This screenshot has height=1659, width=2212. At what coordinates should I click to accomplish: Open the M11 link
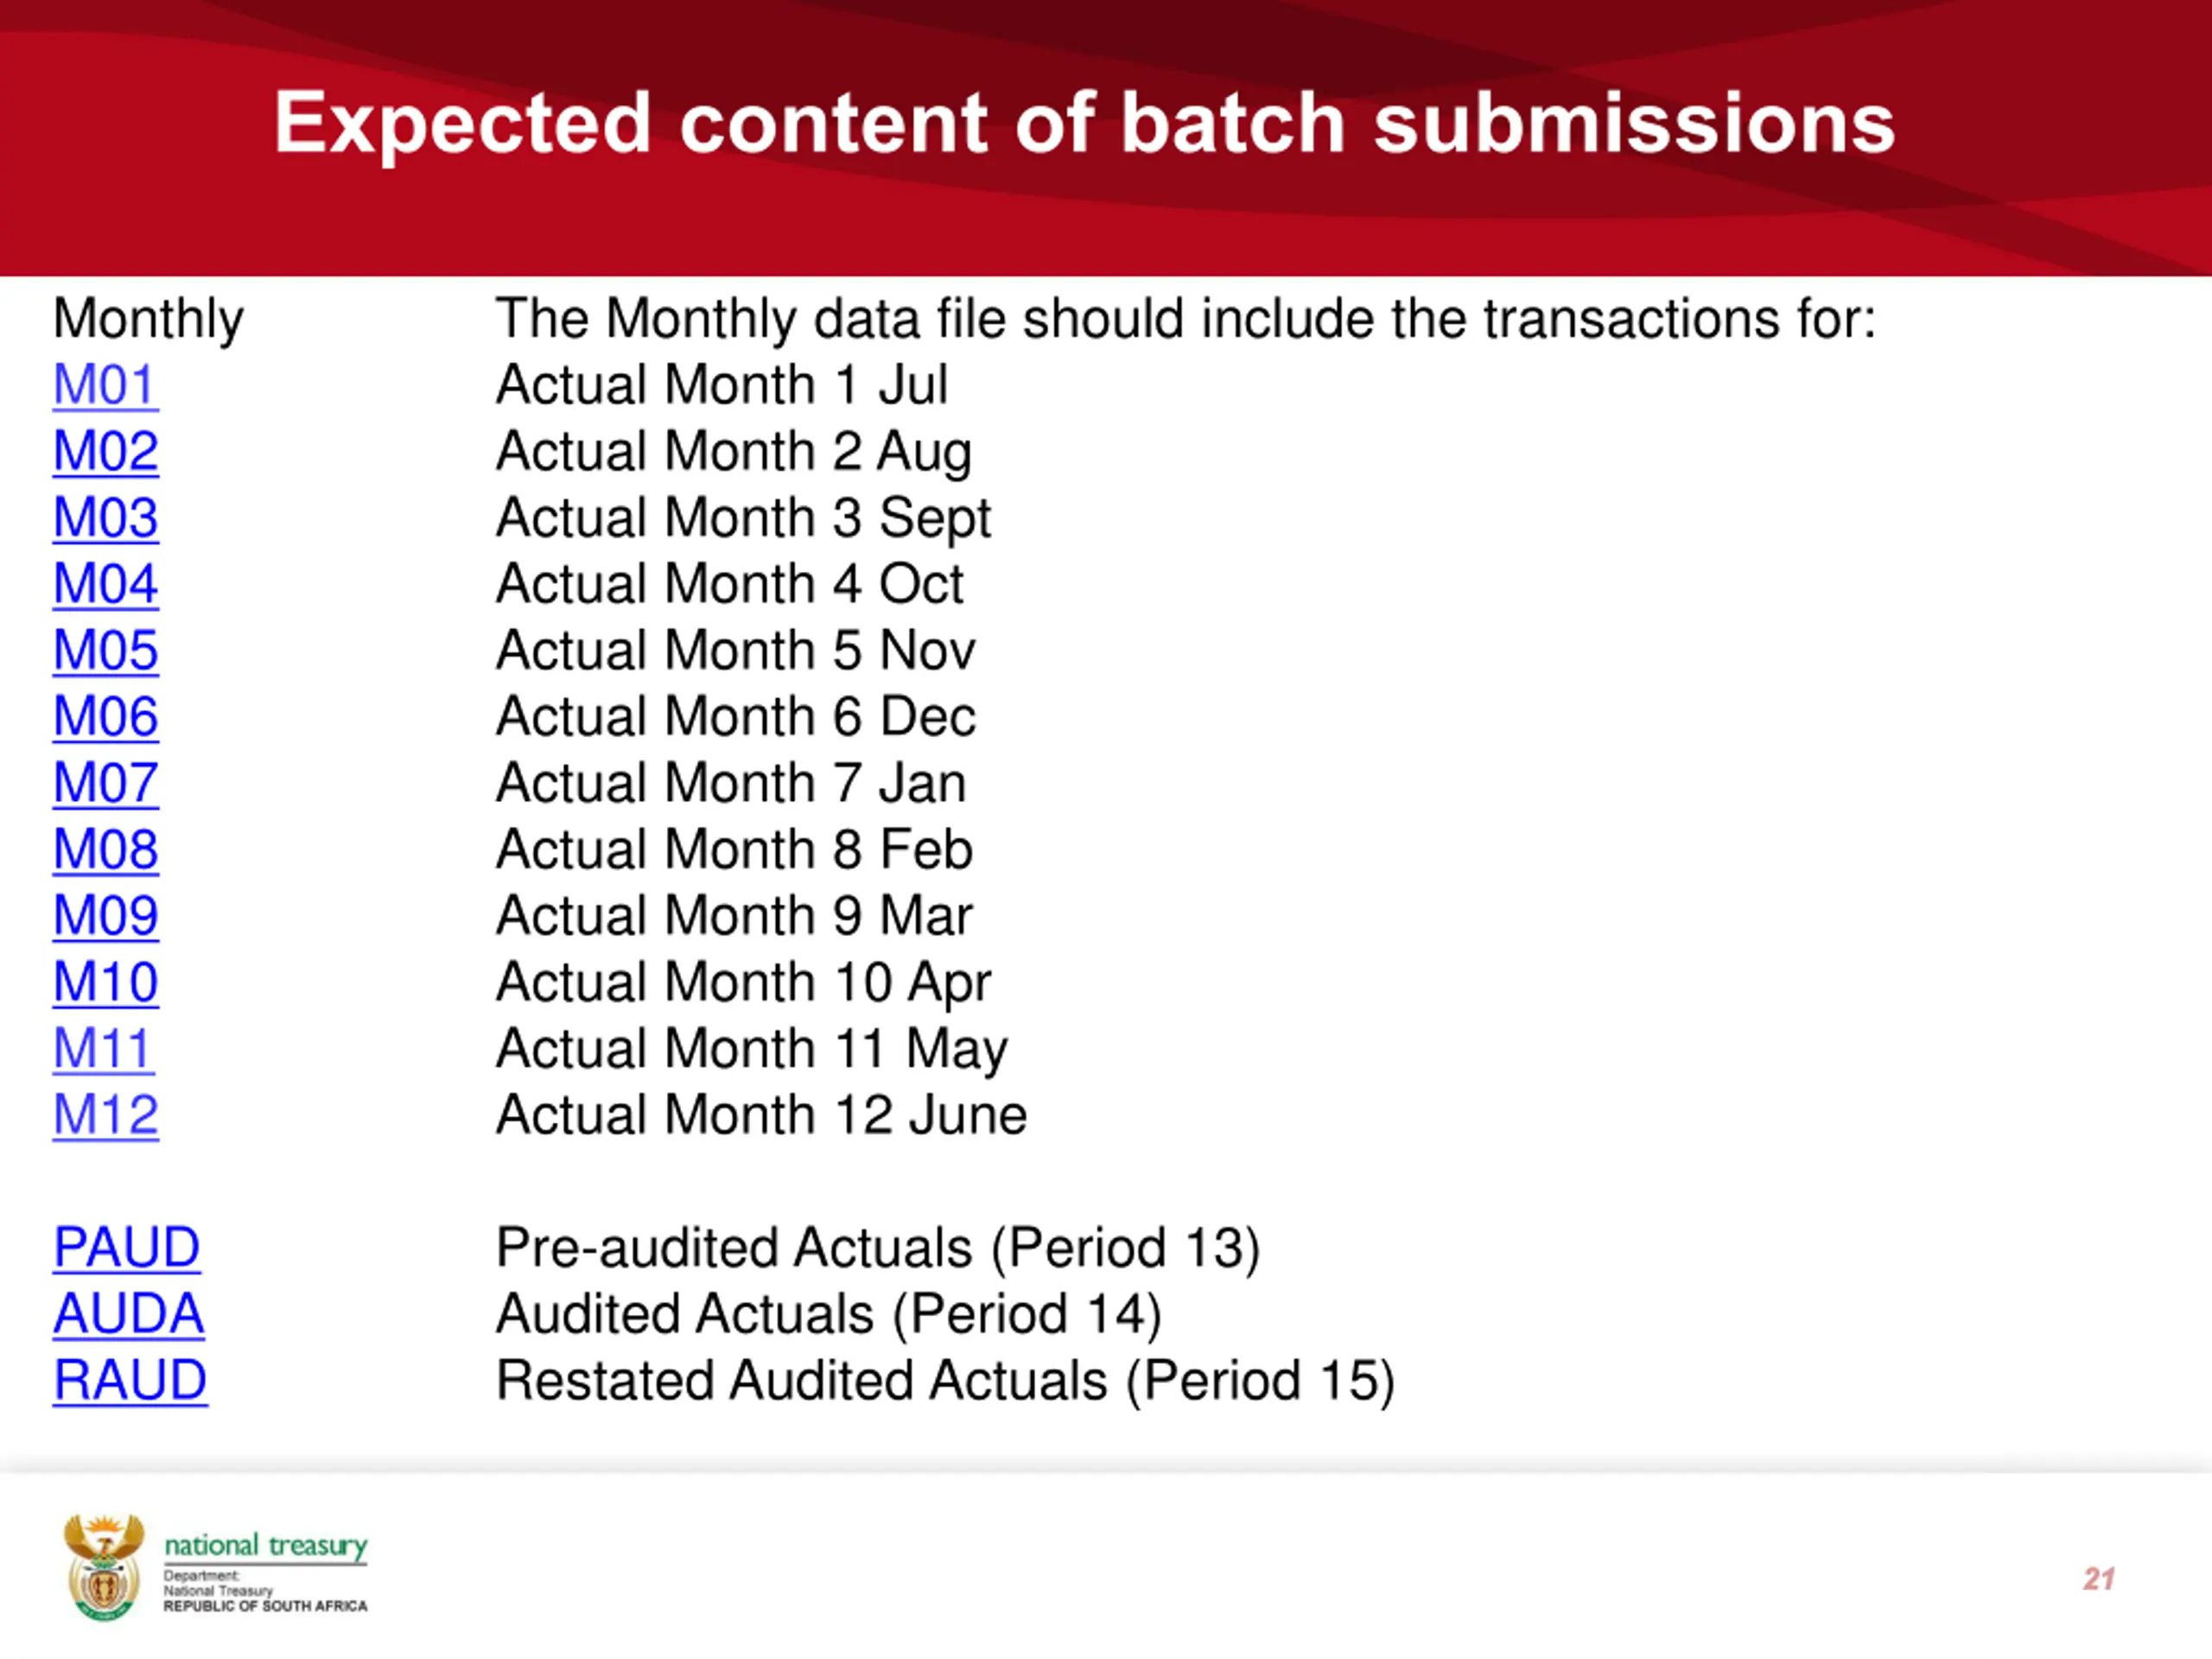103,1049
